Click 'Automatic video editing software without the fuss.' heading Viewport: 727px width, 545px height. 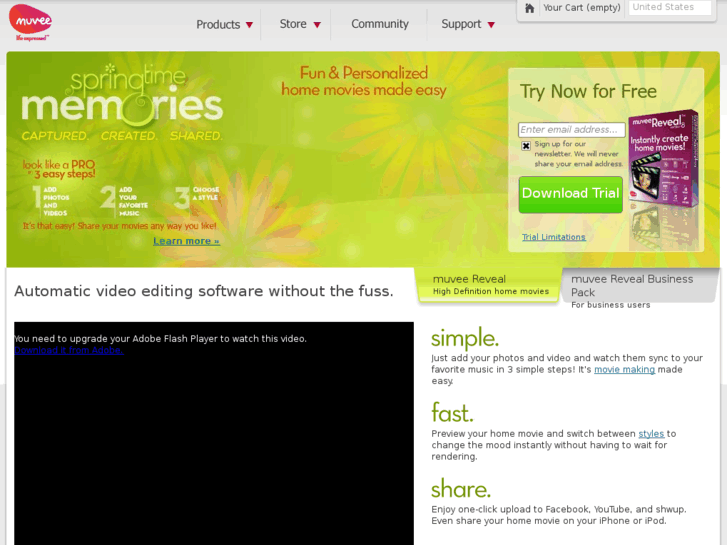point(204,291)
